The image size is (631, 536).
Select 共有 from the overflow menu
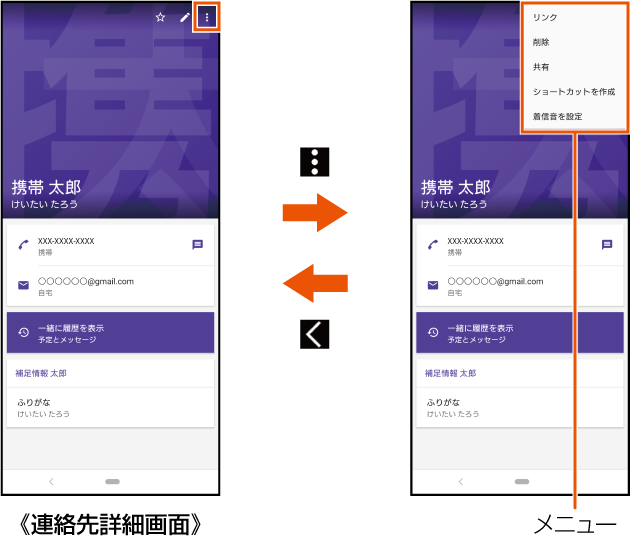pyautogui.click(x=541, y=67)
